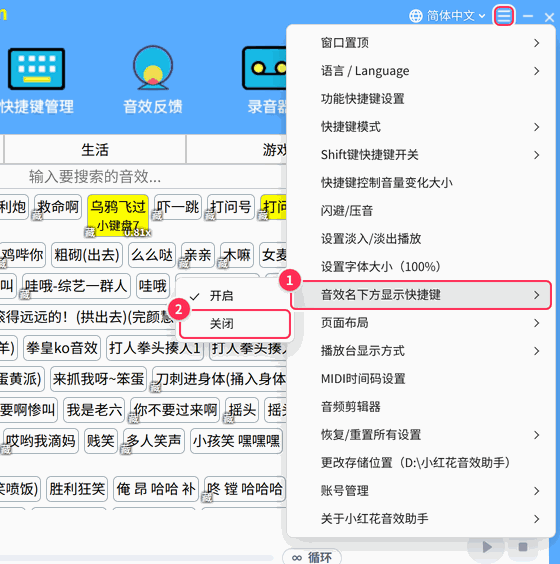Play the 咚 镗 哈哈哈 sound effect
Viewport: 560px width, 564px height.
[245, 489]
